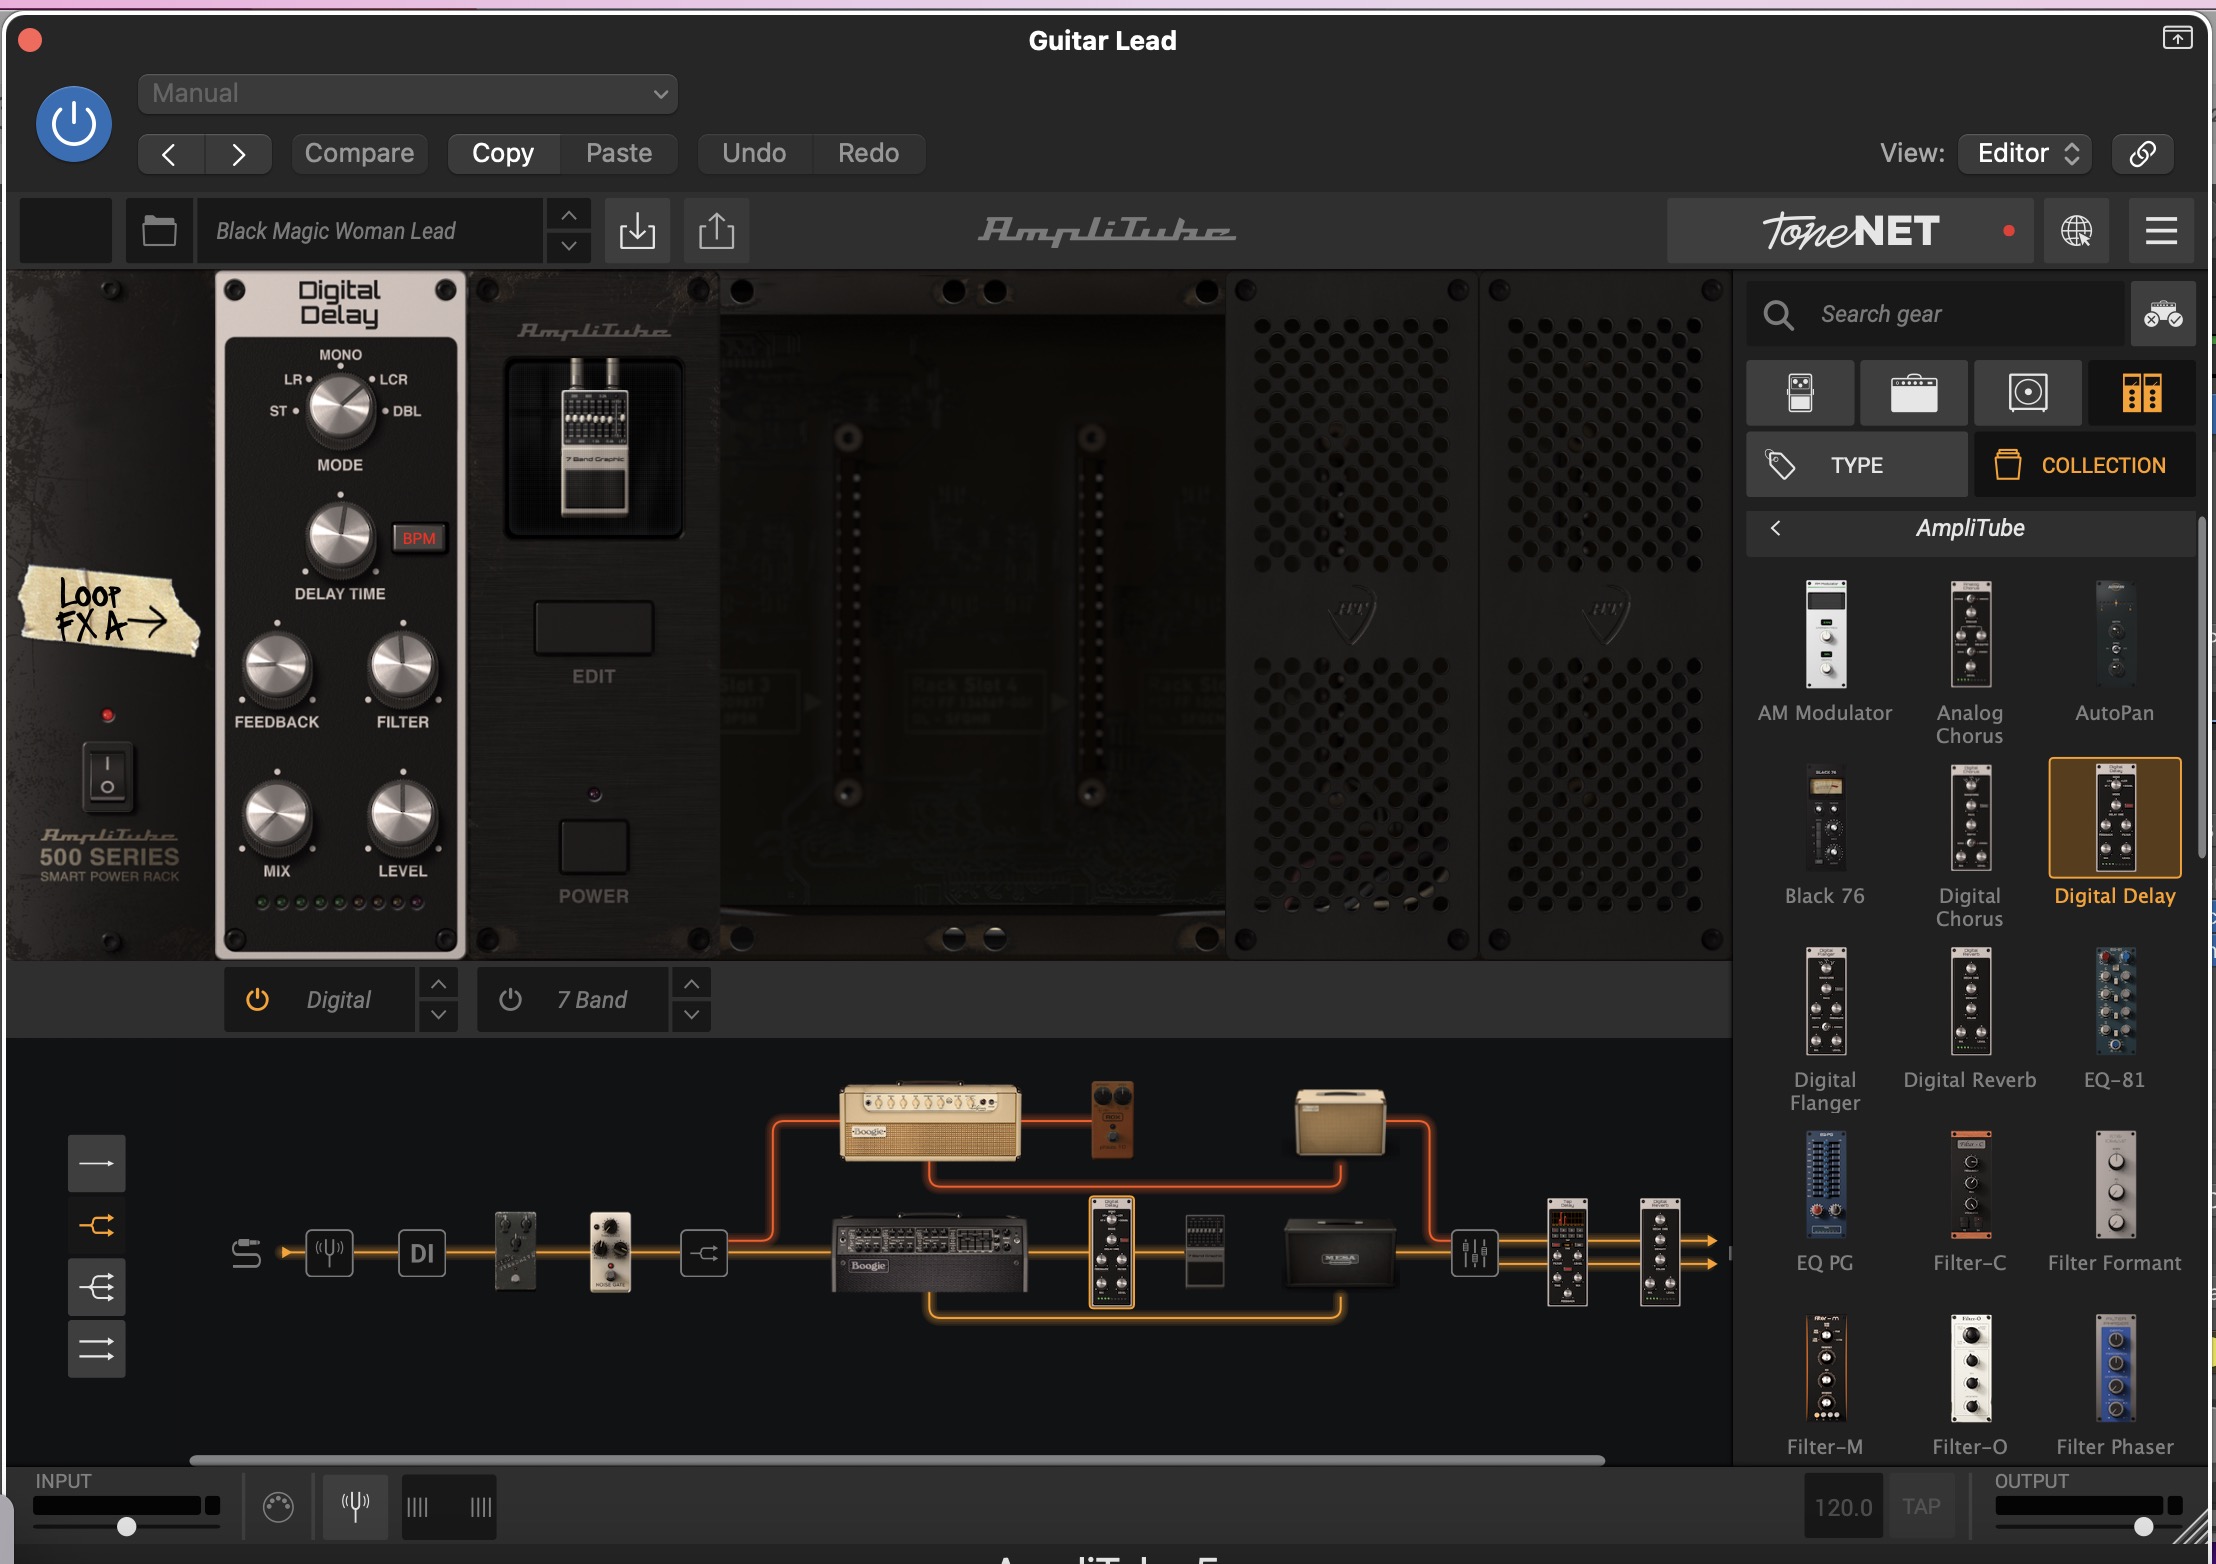Click the MODE selector knob

click(x=340, y=409)
